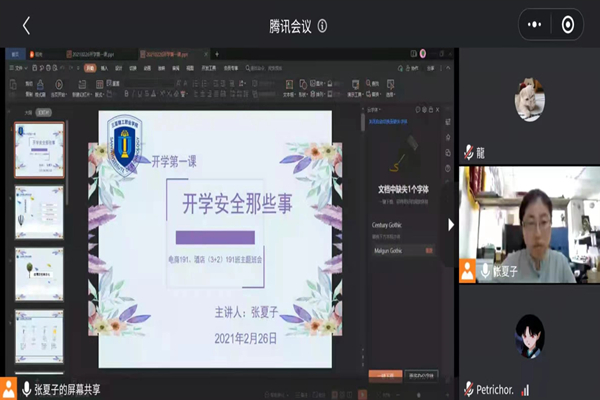Click the orange download button in font panel

point(385,376)
